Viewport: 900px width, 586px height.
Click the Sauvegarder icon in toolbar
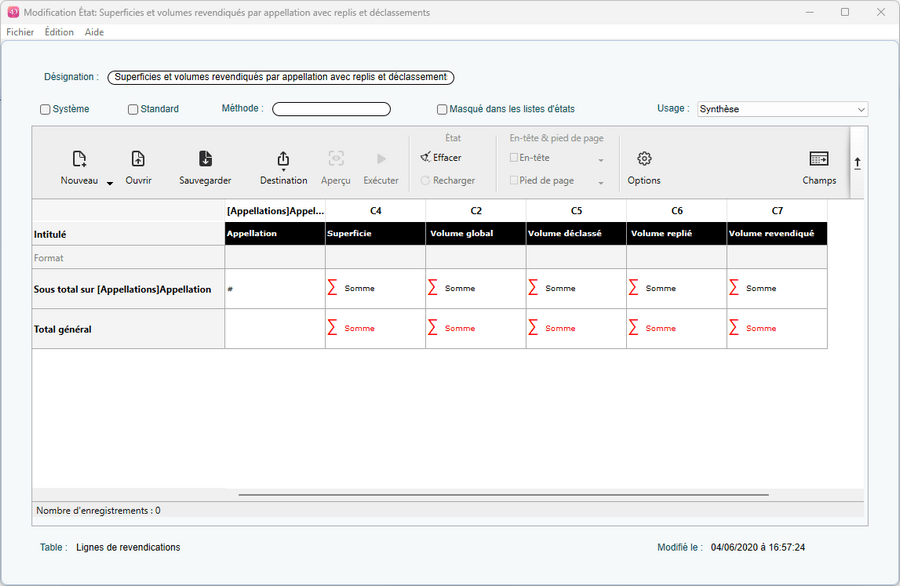click(205, 159)
